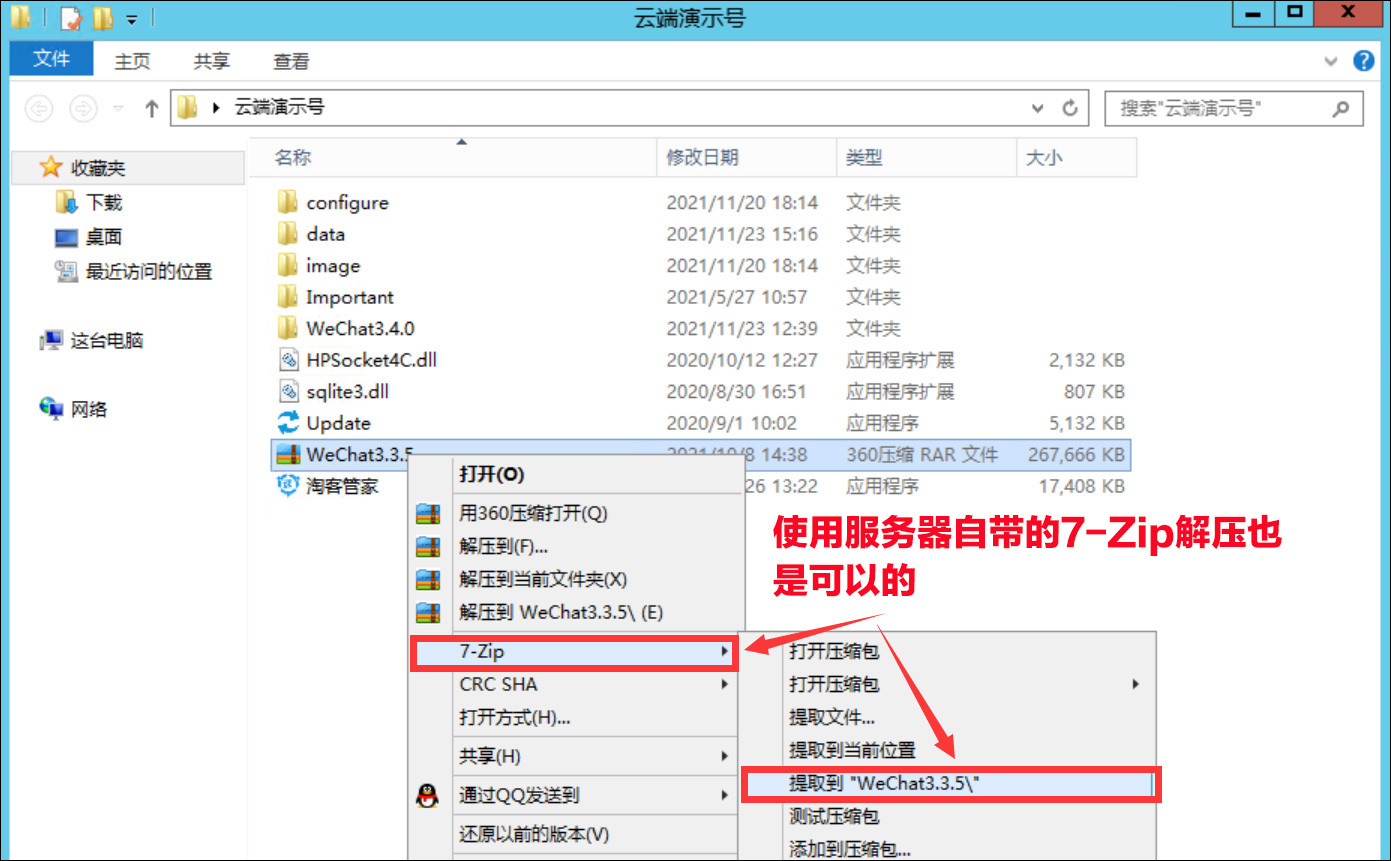The height and width of the screenshot is (861, 1391).
Task: Go up one folder level arrow
Action: pyautogui.click(x=151, y=108)
